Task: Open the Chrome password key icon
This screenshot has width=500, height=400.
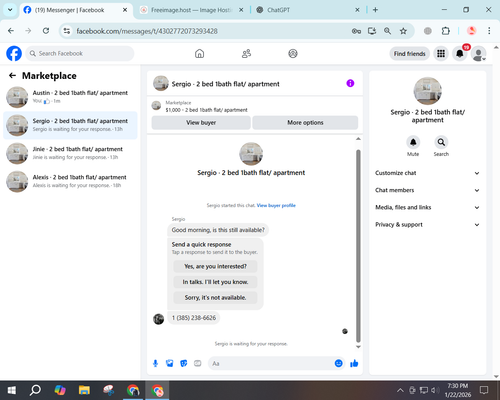Action: [x=356, y=31]
